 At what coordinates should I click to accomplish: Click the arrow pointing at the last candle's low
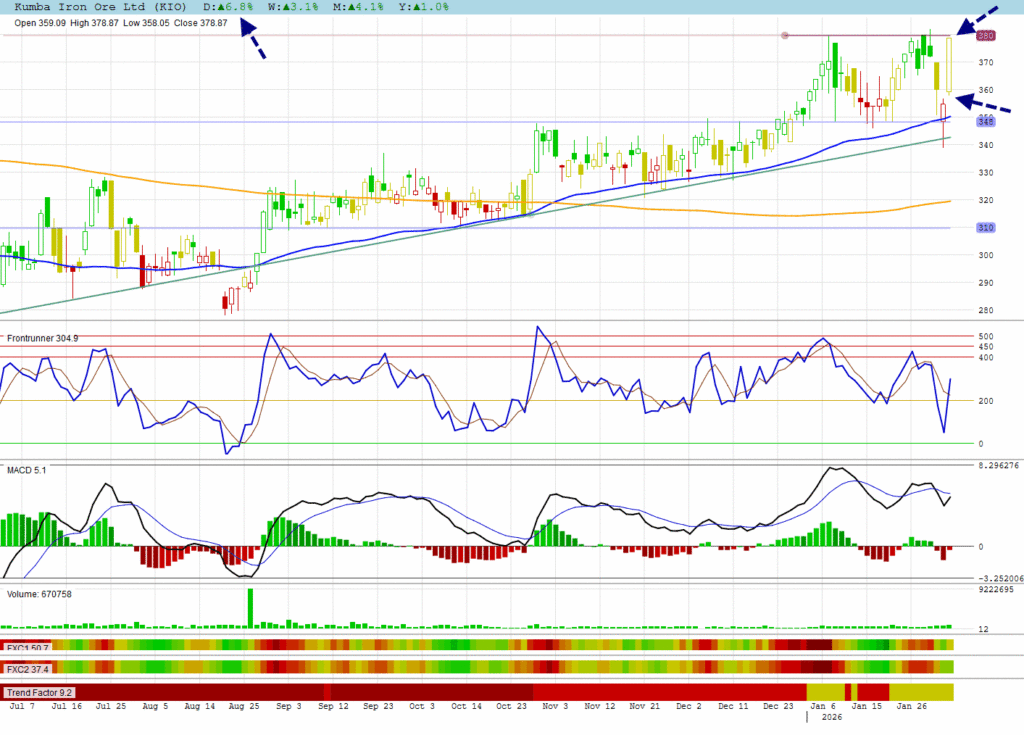coord(983,102)
